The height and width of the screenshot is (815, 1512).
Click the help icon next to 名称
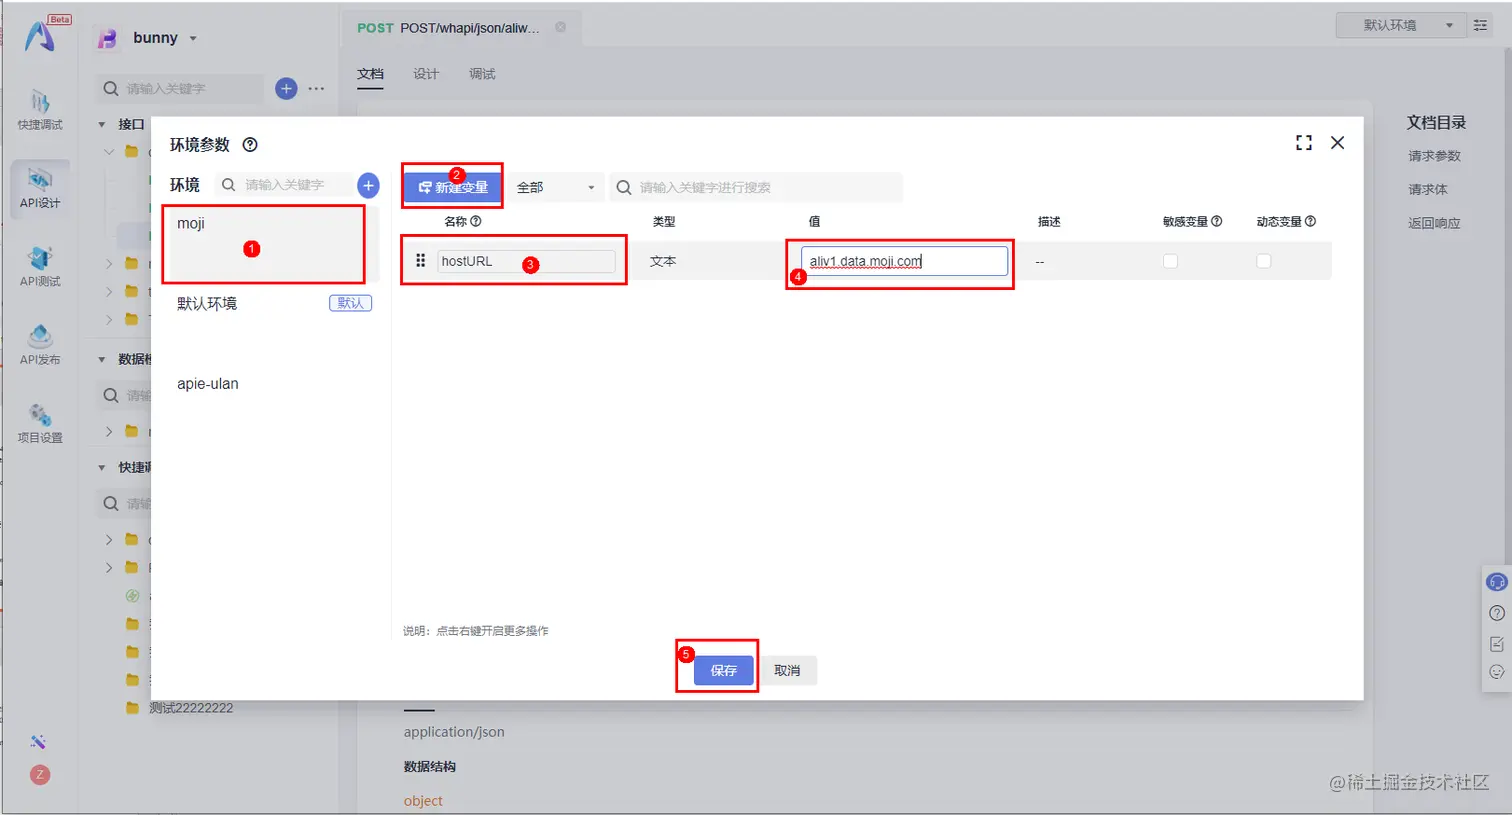click(476, 221)
